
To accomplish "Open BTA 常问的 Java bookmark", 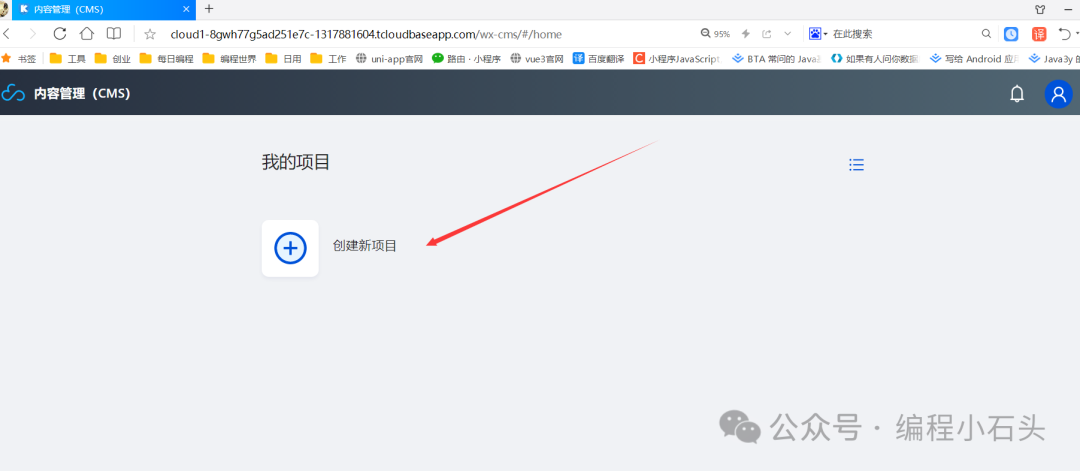I will pos(777,59).
